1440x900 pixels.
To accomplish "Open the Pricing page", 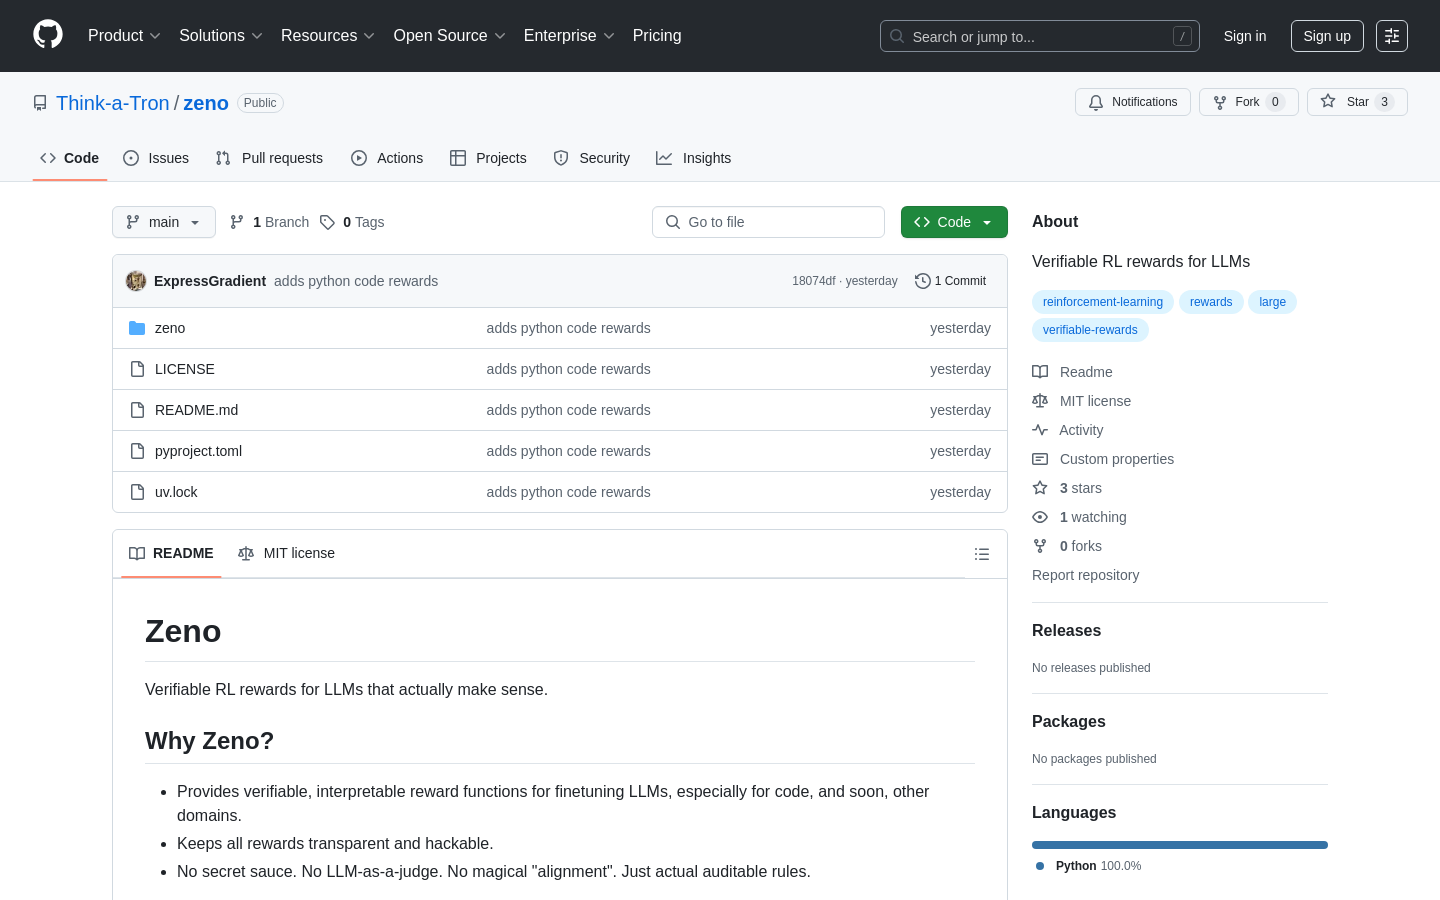I will pos(657,36).
